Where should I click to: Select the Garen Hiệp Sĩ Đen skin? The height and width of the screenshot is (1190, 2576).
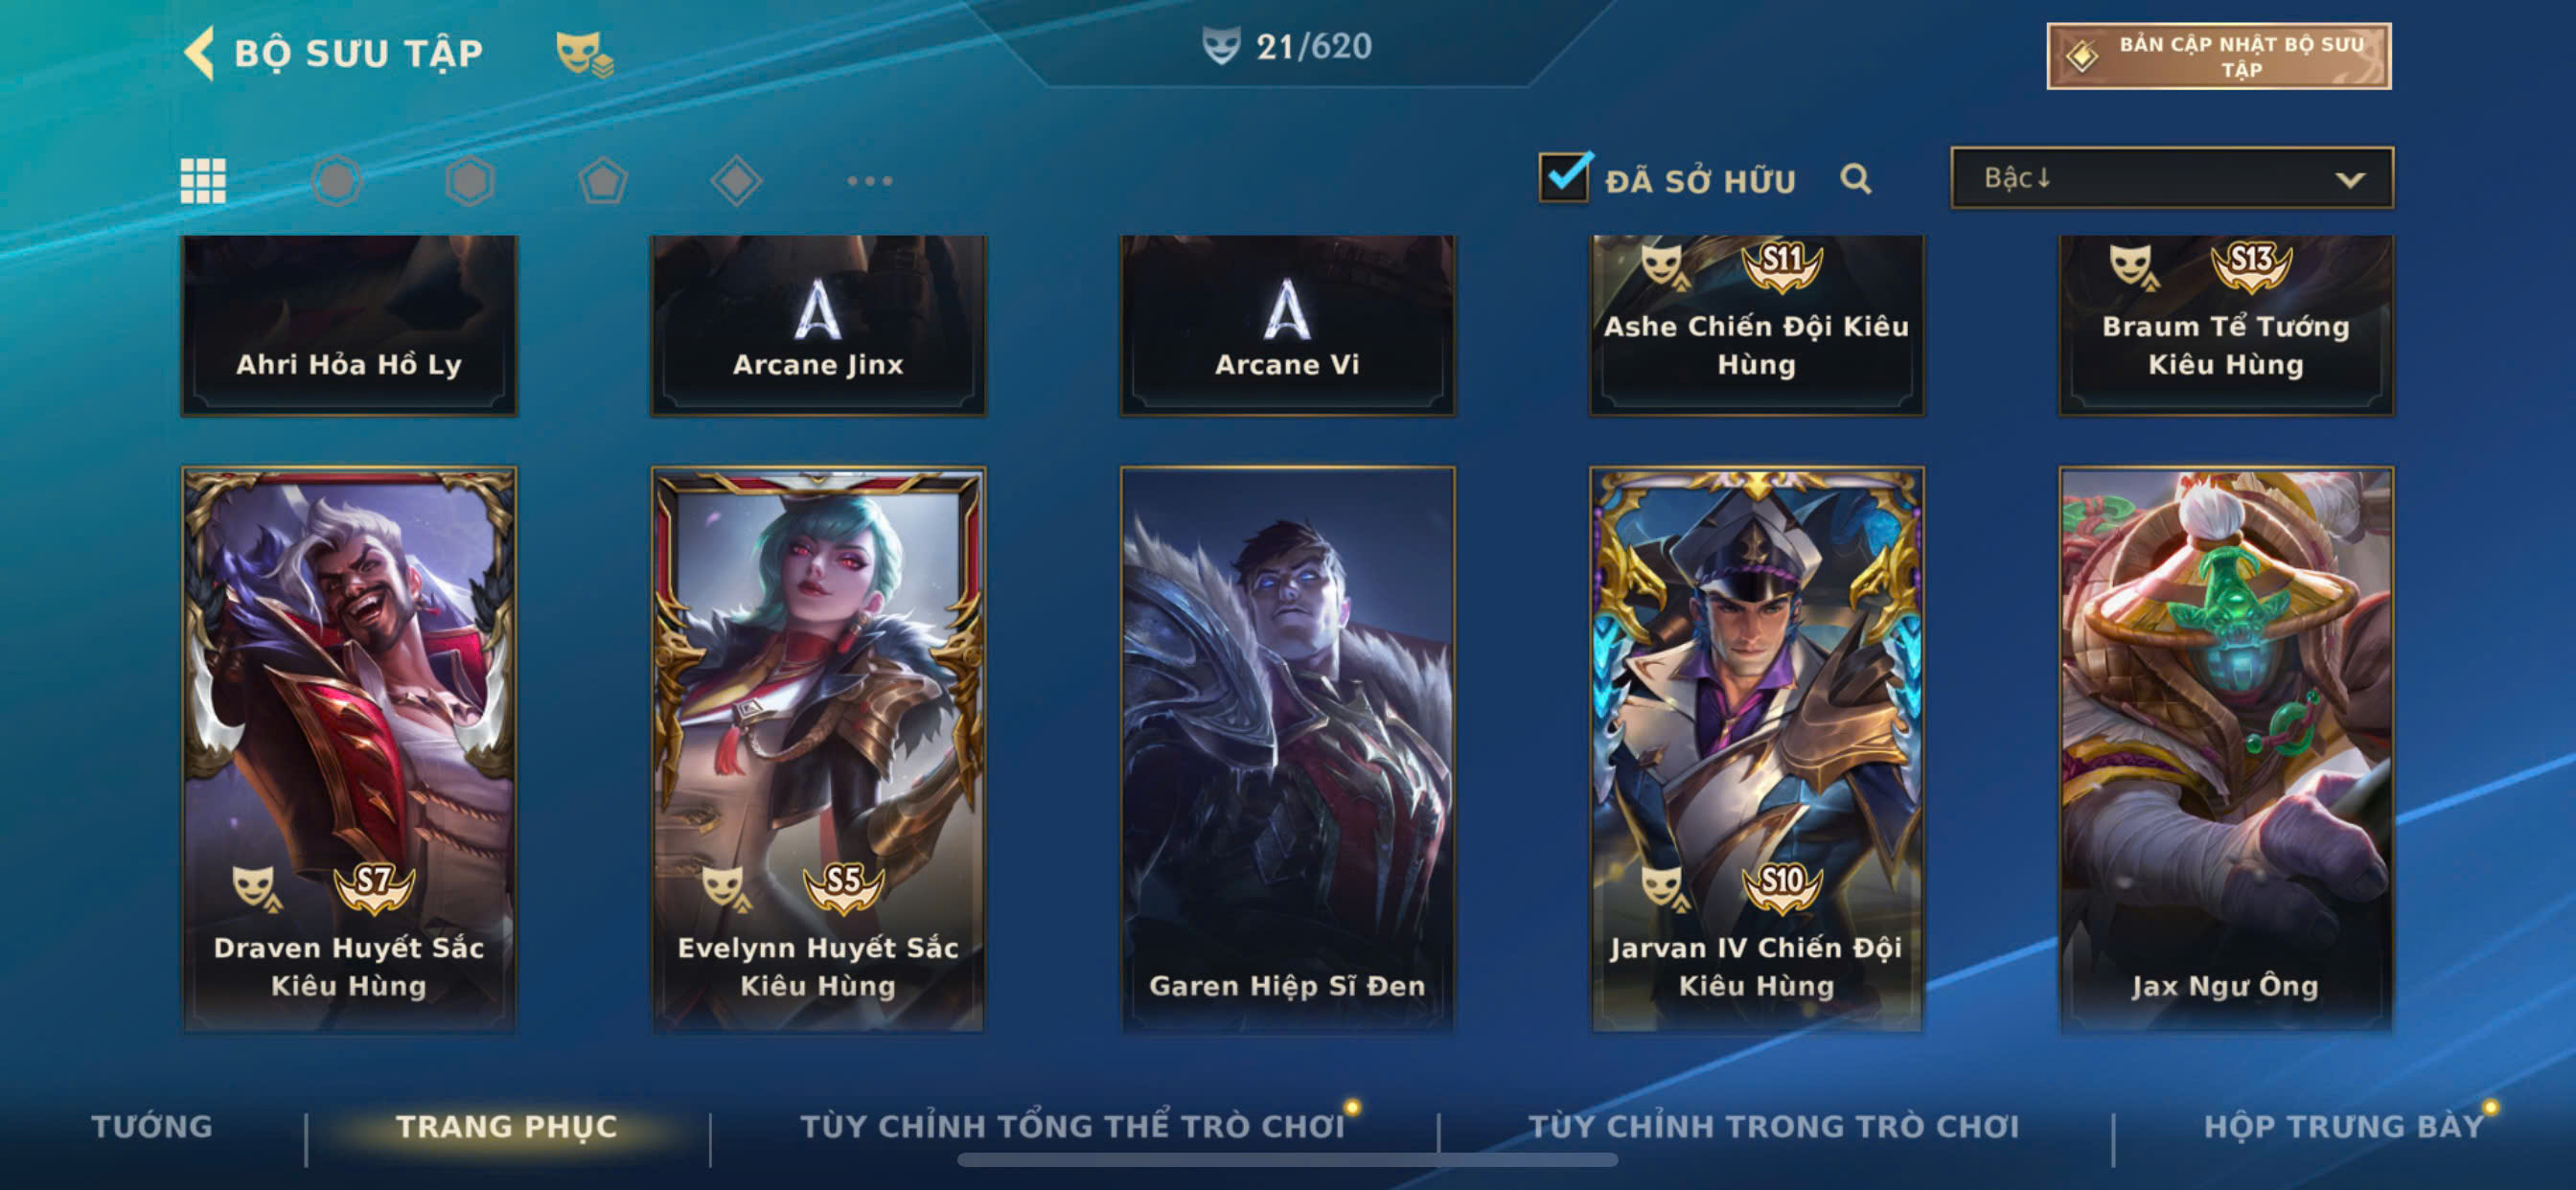(x=1287, y=749)
